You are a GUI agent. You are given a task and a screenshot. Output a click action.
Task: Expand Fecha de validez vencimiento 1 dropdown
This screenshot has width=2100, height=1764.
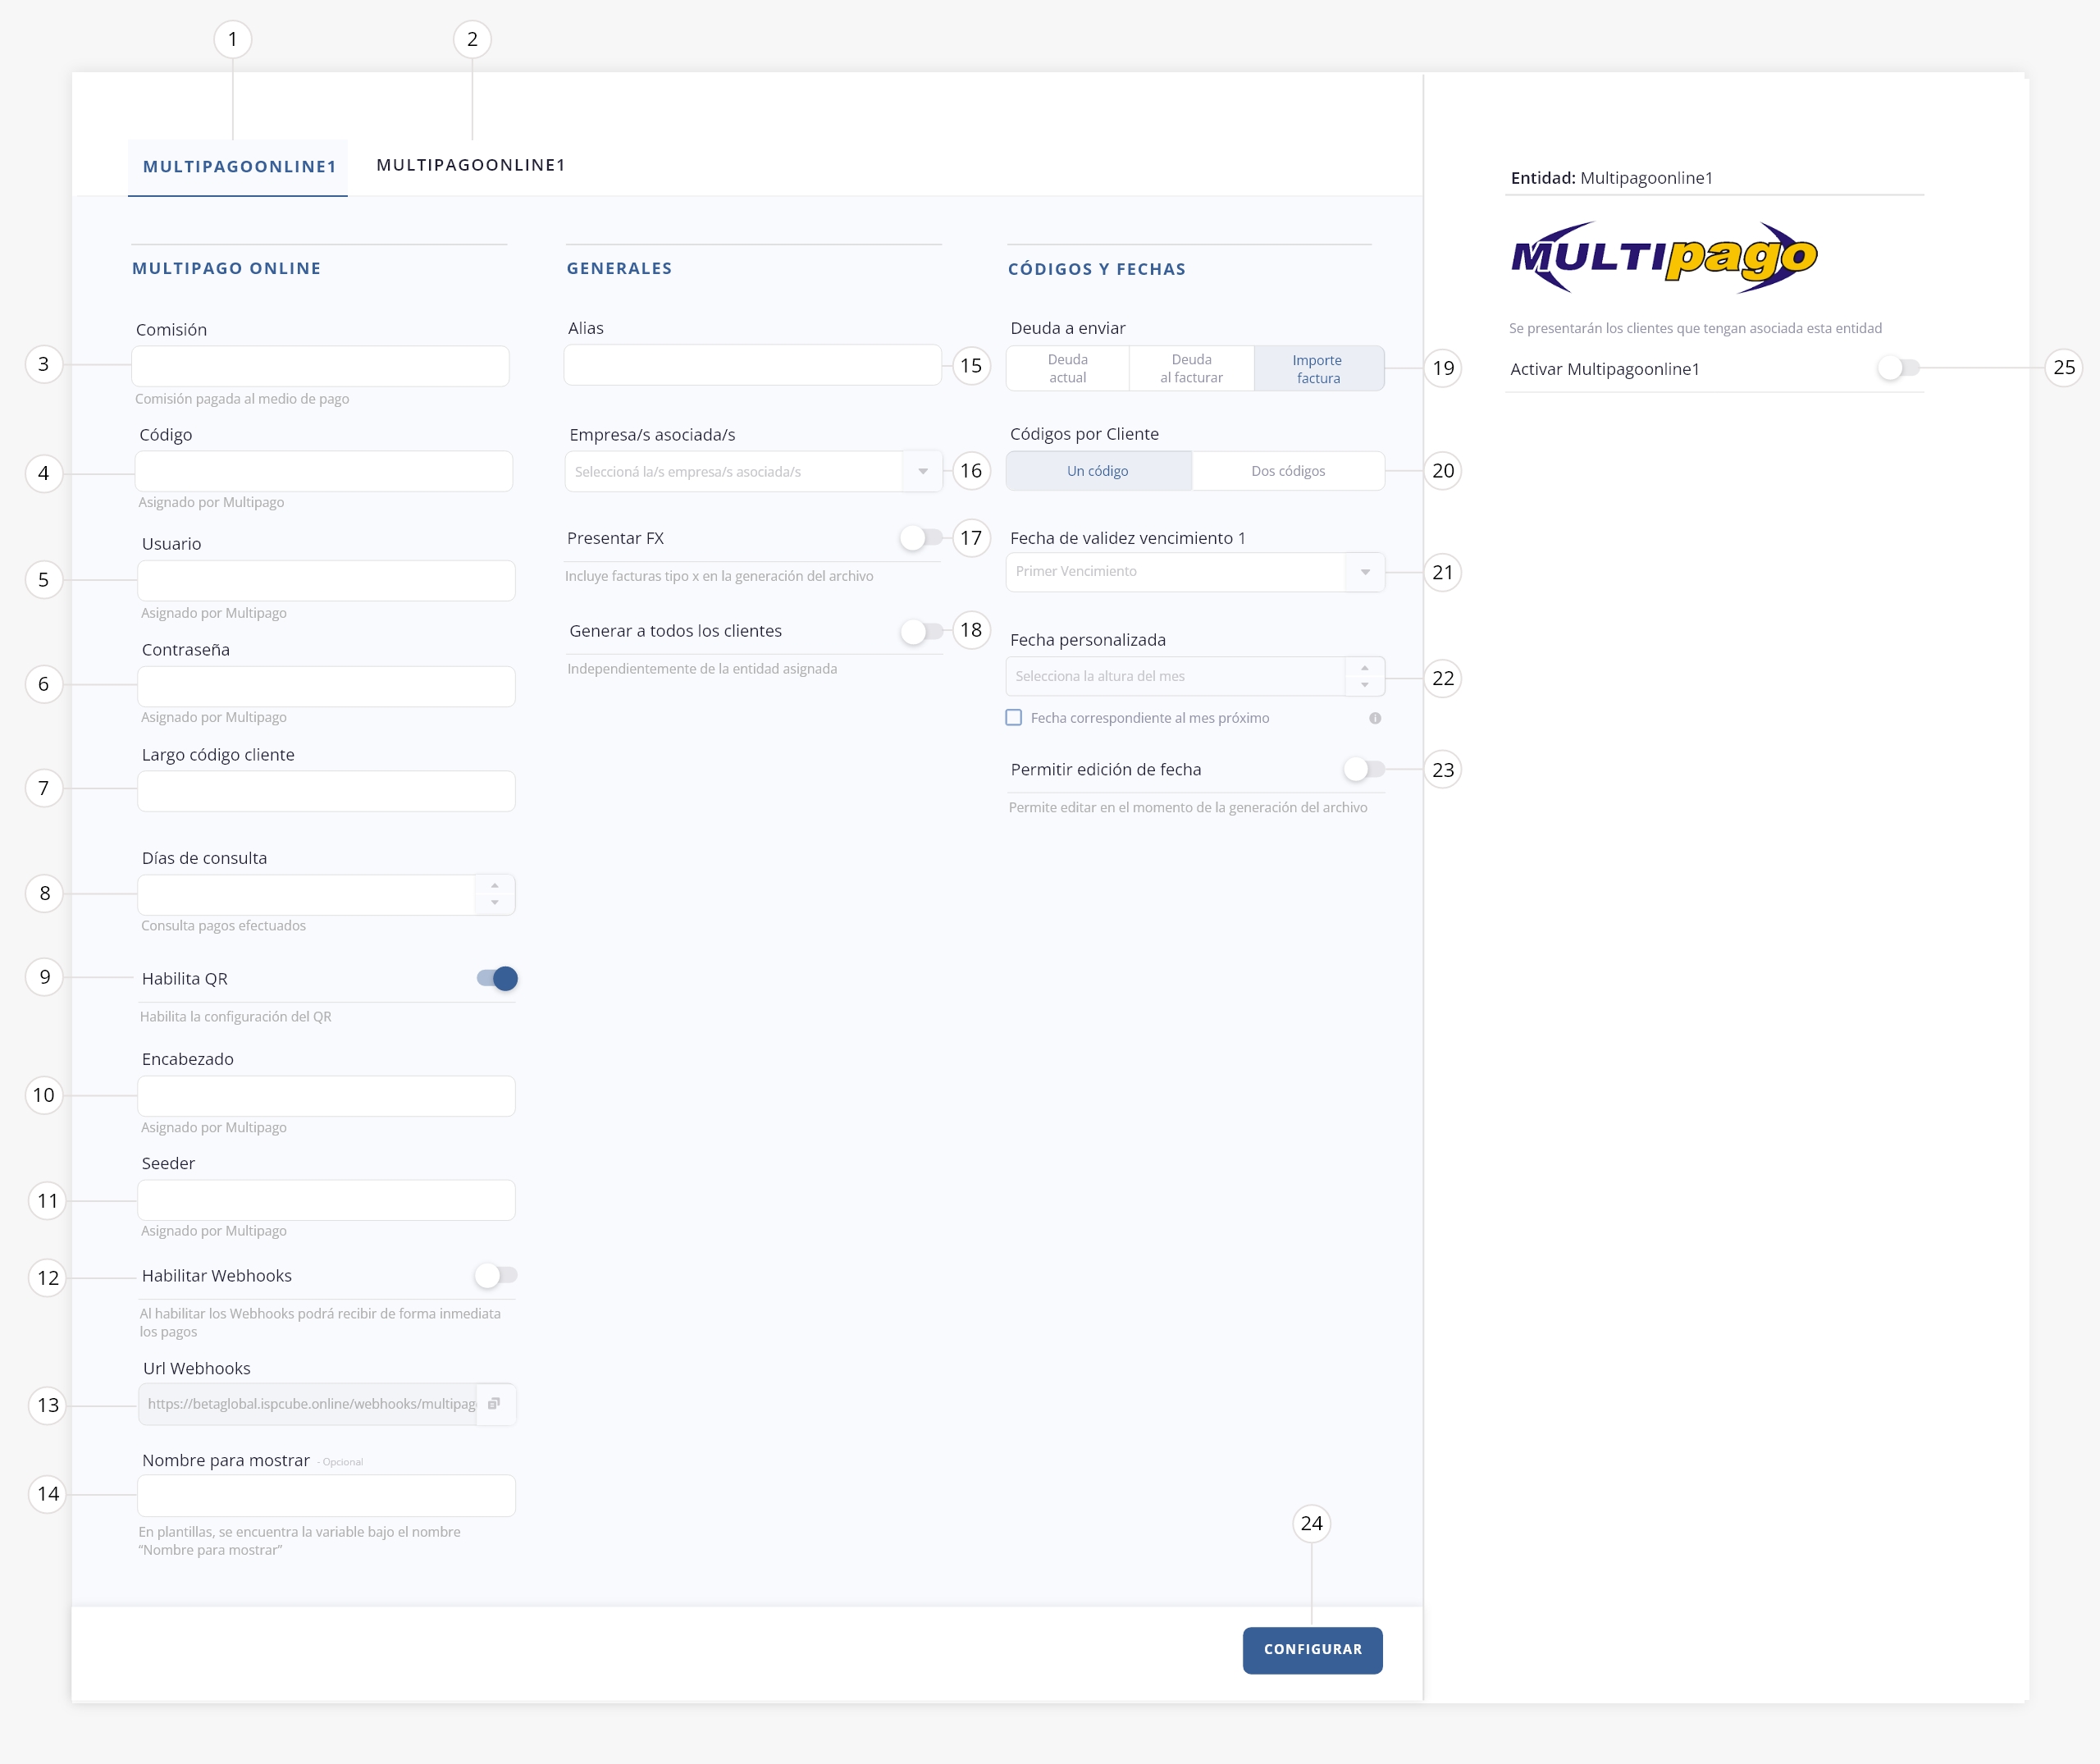tap(1195, 572)
